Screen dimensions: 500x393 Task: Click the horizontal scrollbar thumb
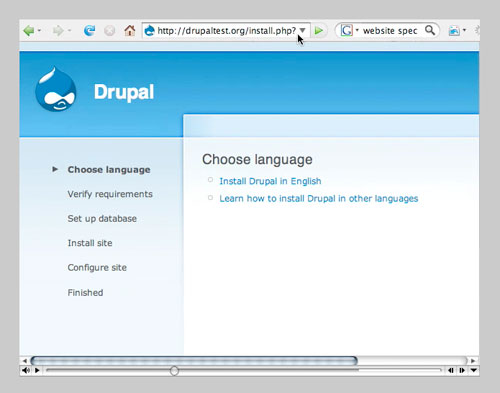[194, 361]
